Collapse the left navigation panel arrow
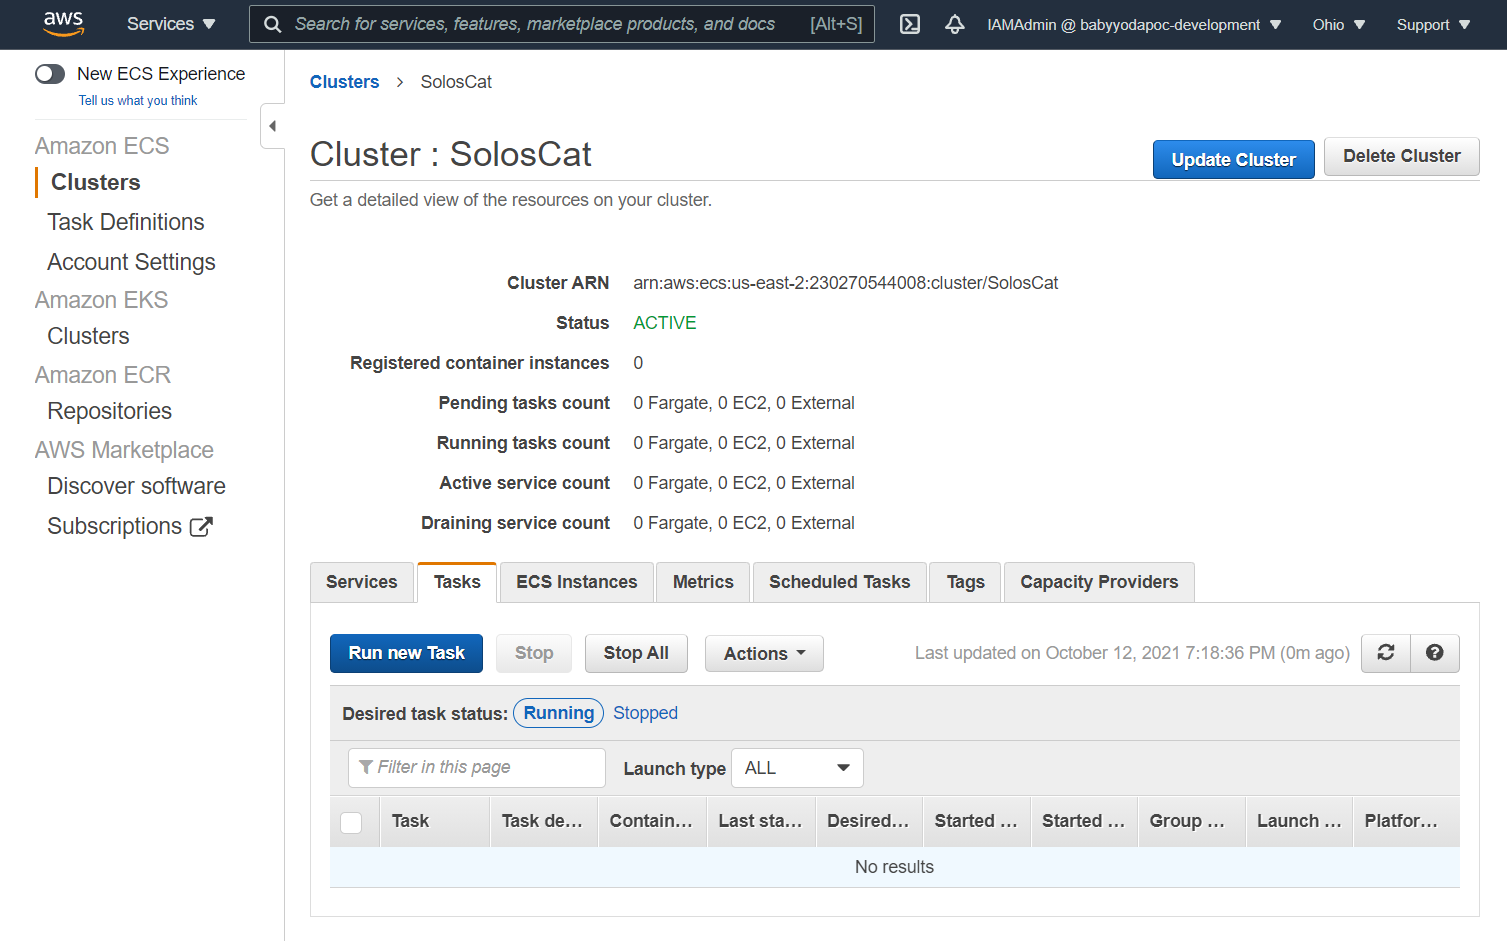This screenshot has width=1507, height=941. tap(272, 126)
